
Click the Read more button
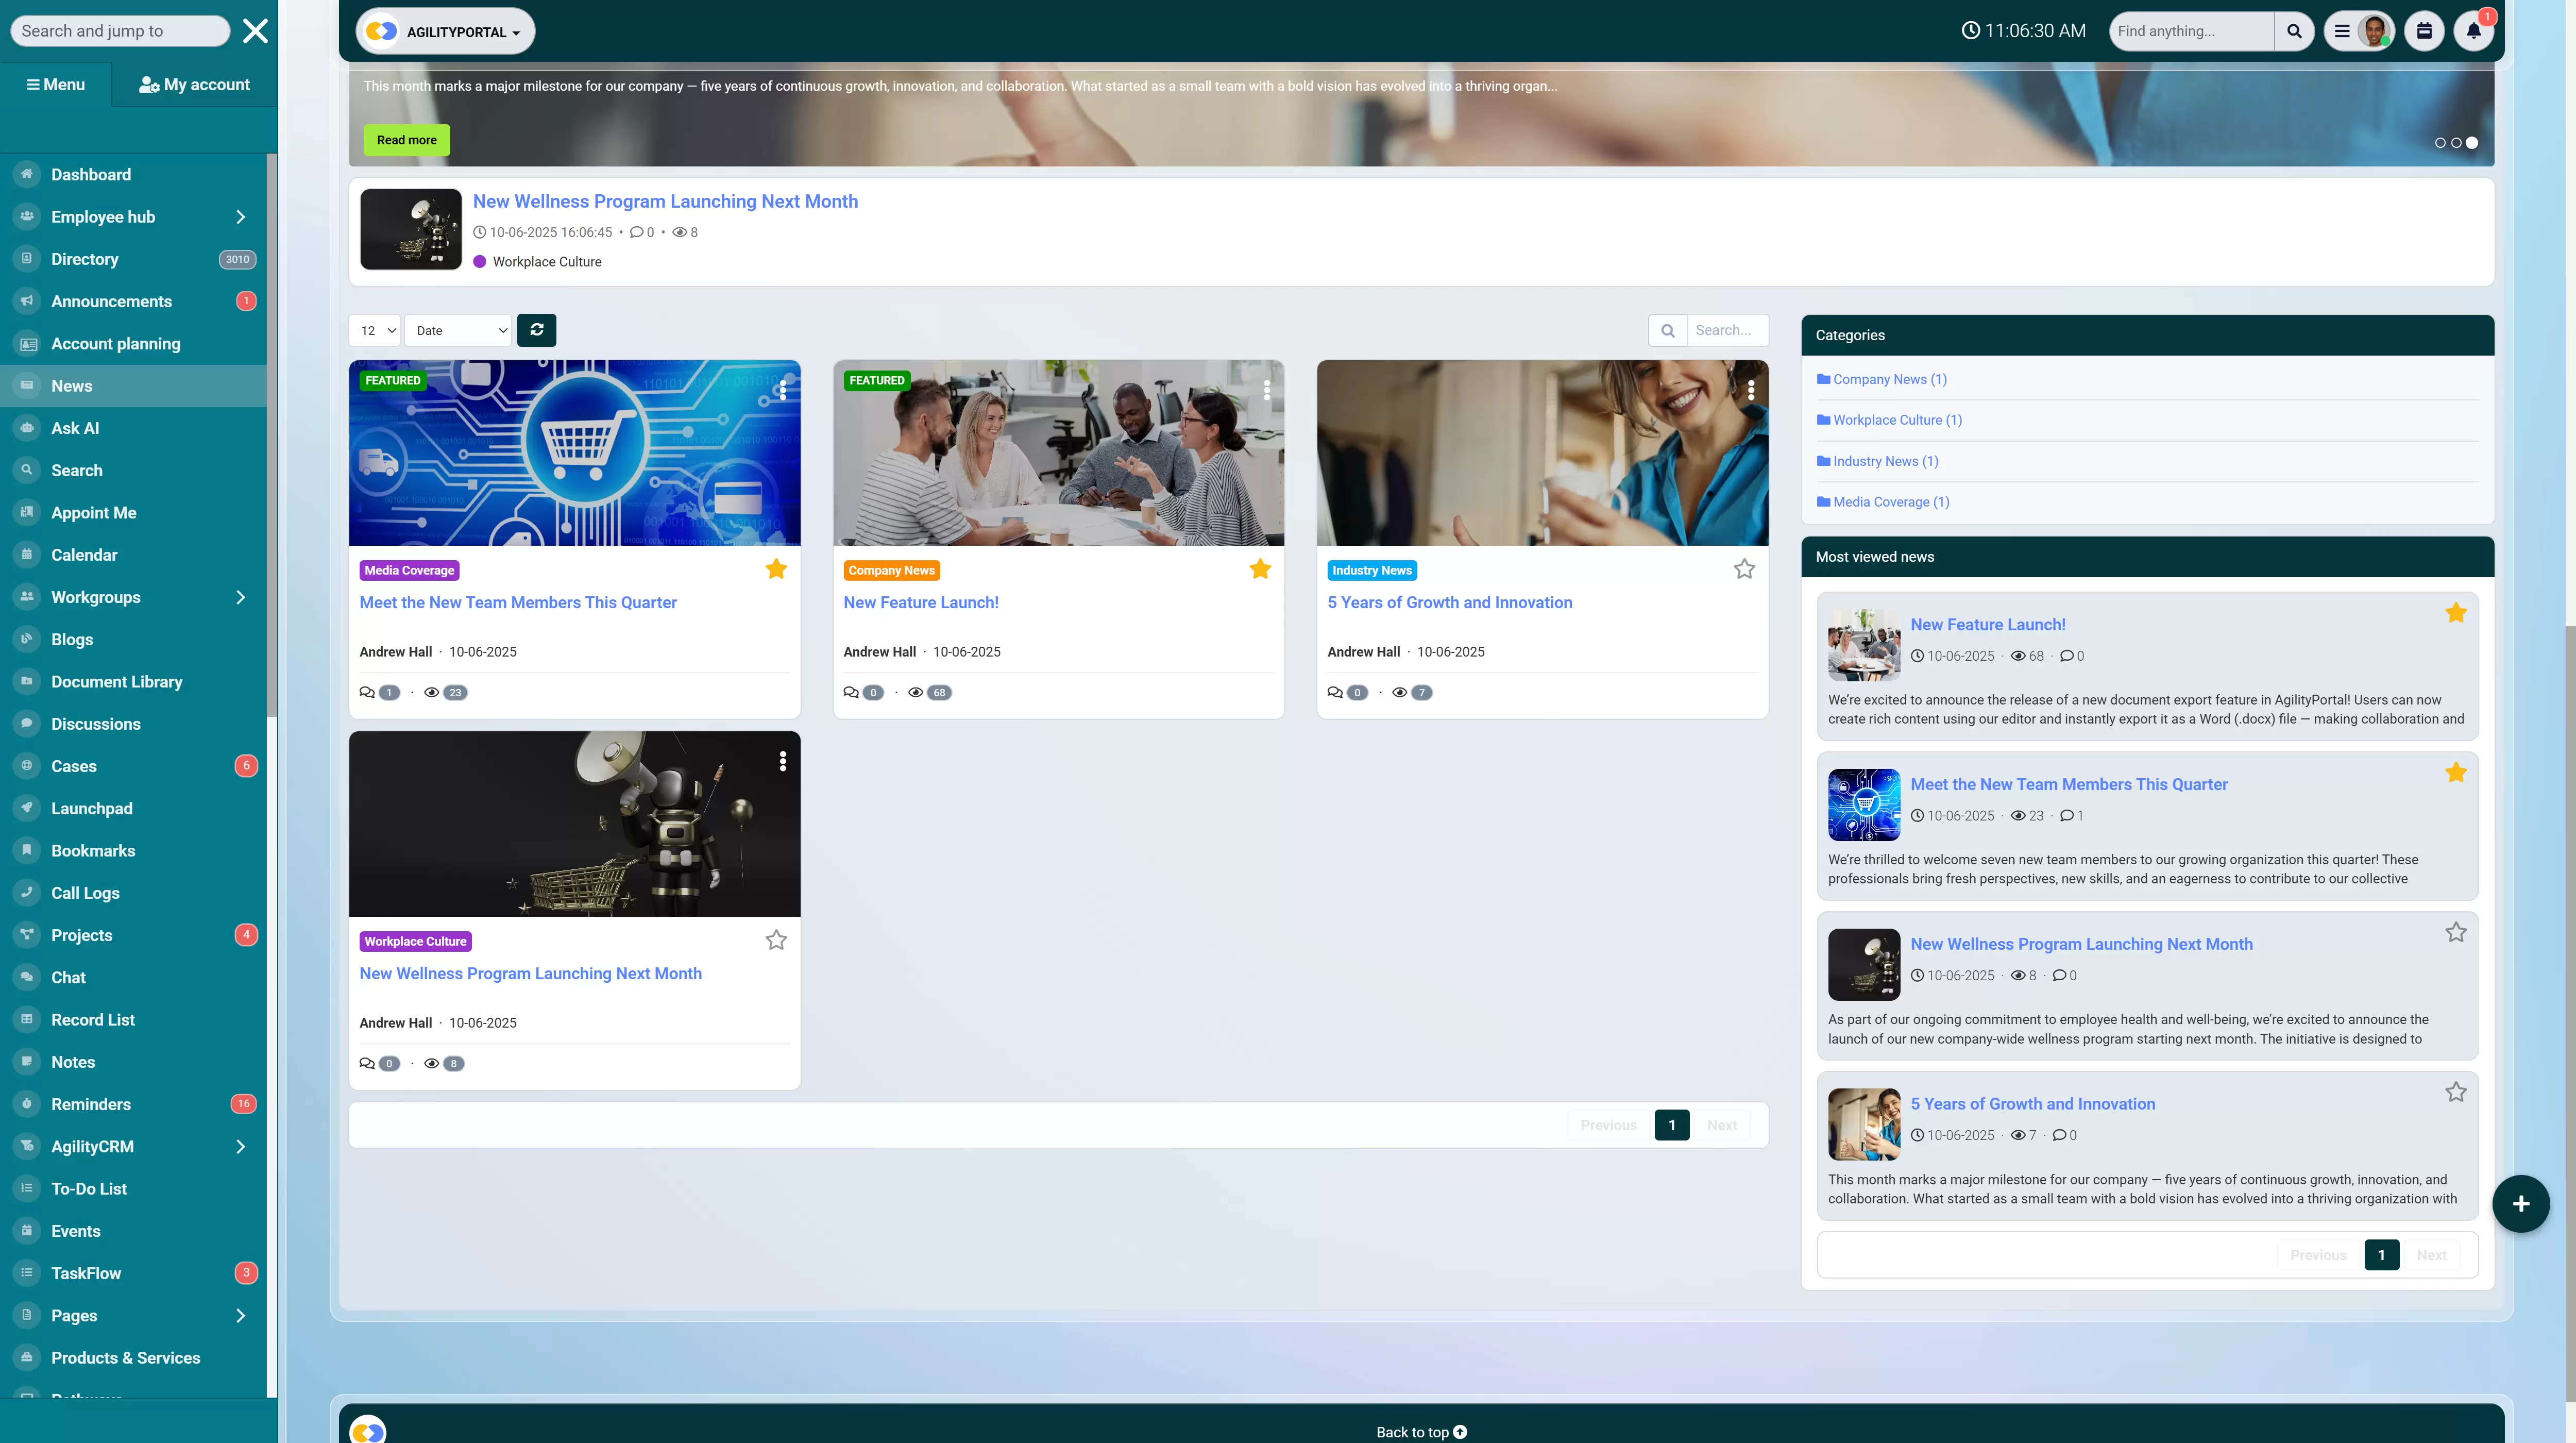click(x=406, y=140)
